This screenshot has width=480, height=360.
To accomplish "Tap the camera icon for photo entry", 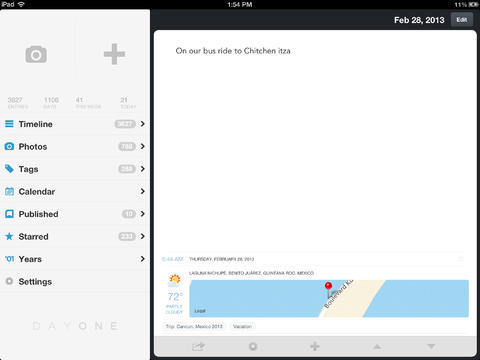I will (36, 54).
